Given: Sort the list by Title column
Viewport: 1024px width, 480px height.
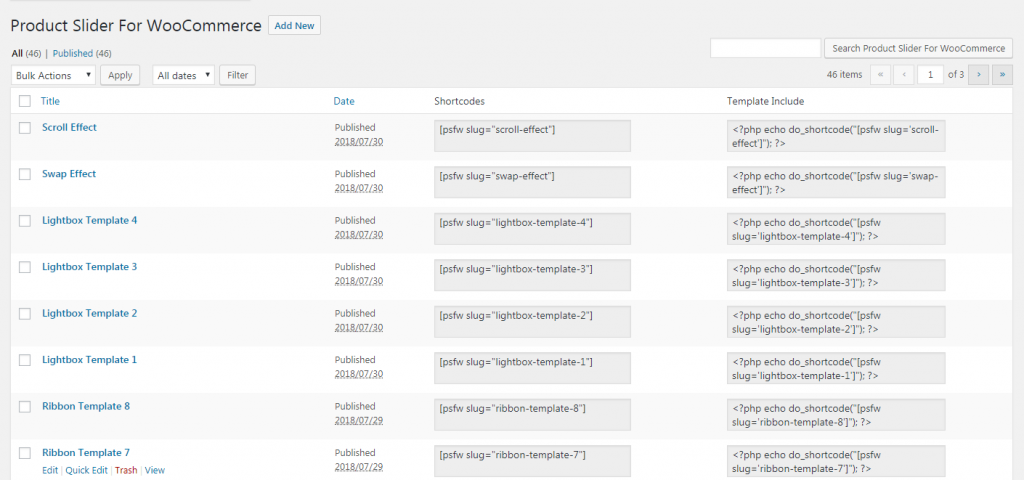Looking at the screenshot, I should (x=50, y=101).
